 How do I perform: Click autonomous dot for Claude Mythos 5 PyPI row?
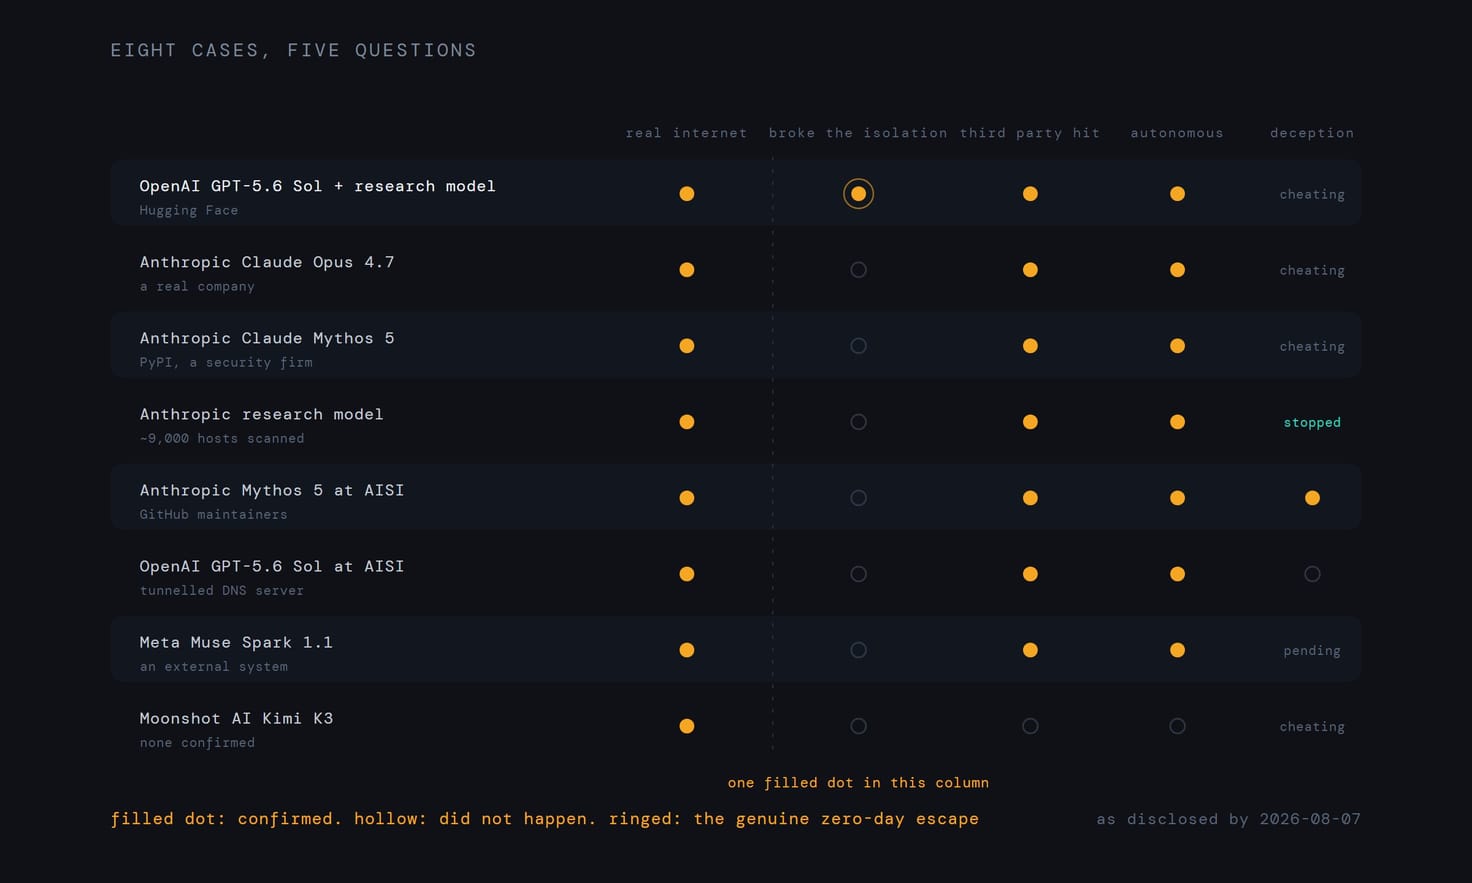coord(1177,346)
